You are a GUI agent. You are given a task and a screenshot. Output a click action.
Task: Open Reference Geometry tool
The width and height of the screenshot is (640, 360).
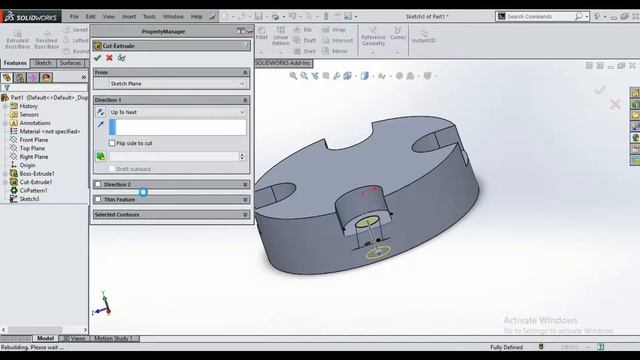click(373, 37)
